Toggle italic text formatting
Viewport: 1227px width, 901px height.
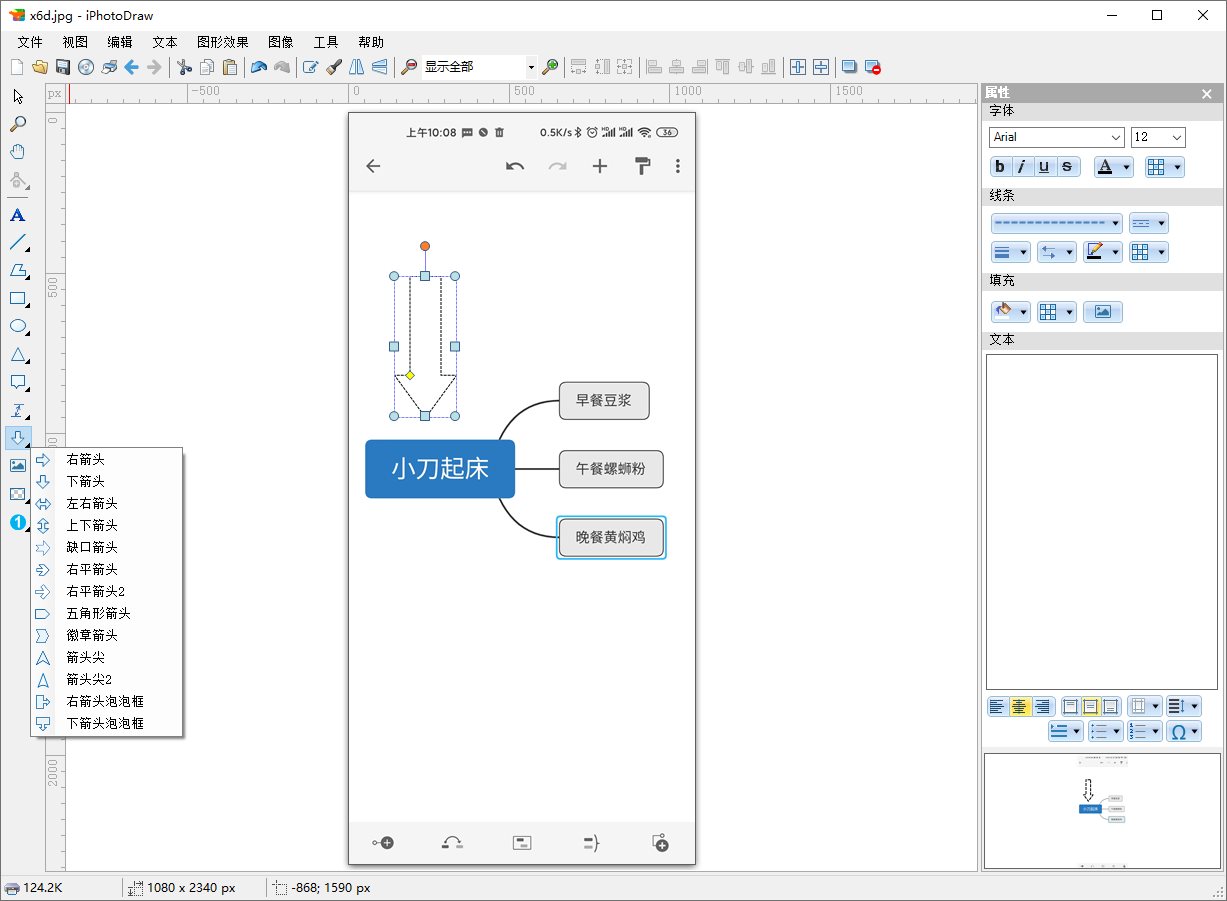(x=1022, y=167)
